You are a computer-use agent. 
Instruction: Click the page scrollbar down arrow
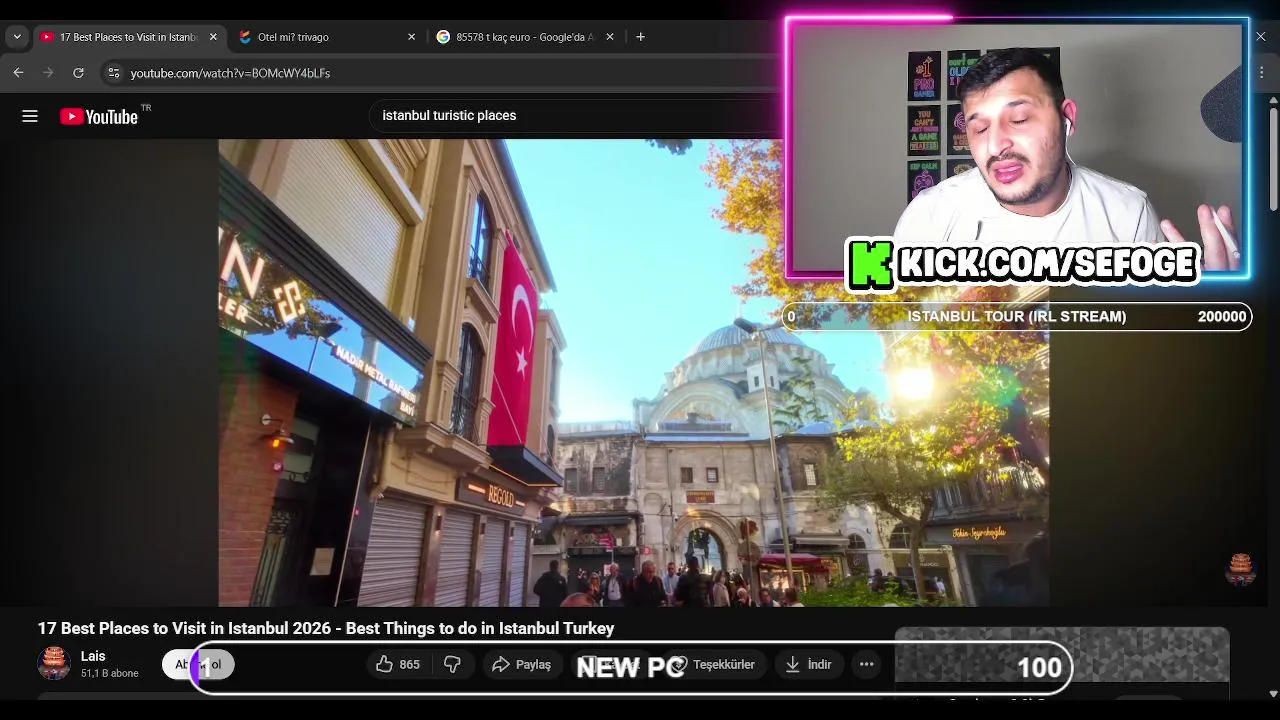[x=1273, y=693]
